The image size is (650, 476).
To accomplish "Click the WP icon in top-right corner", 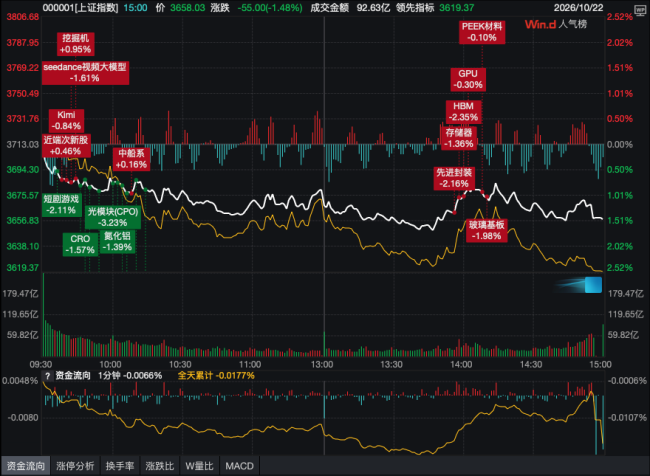I will click(640, 10).
